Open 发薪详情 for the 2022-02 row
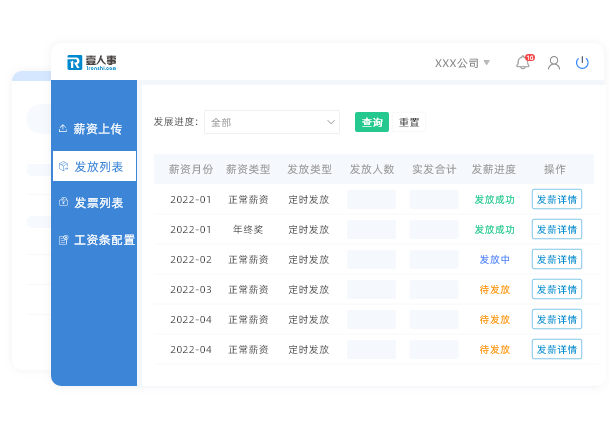 coord(557,259)
